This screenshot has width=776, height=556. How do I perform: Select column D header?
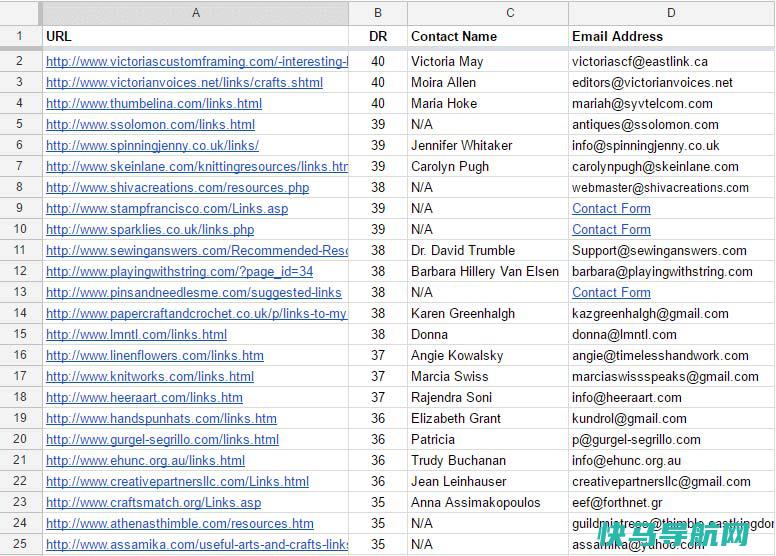671,13
